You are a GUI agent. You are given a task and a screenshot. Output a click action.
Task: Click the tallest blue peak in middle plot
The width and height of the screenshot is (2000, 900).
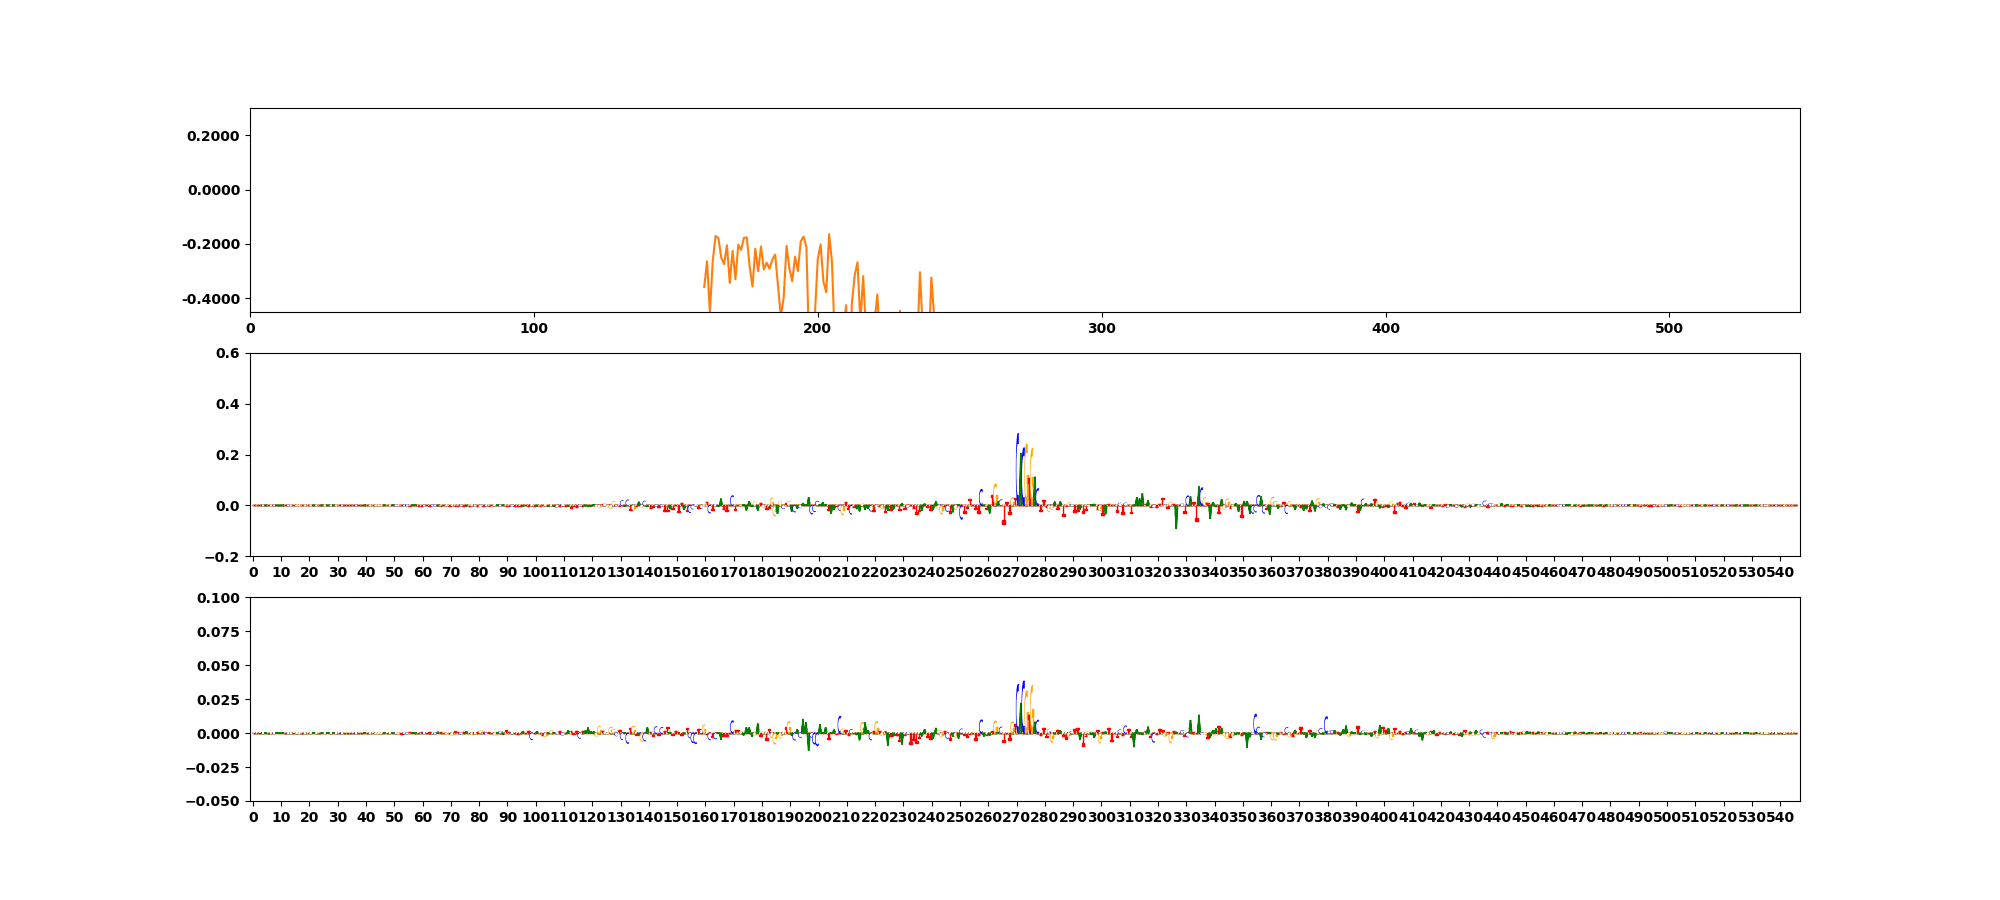click(1018, 440)
